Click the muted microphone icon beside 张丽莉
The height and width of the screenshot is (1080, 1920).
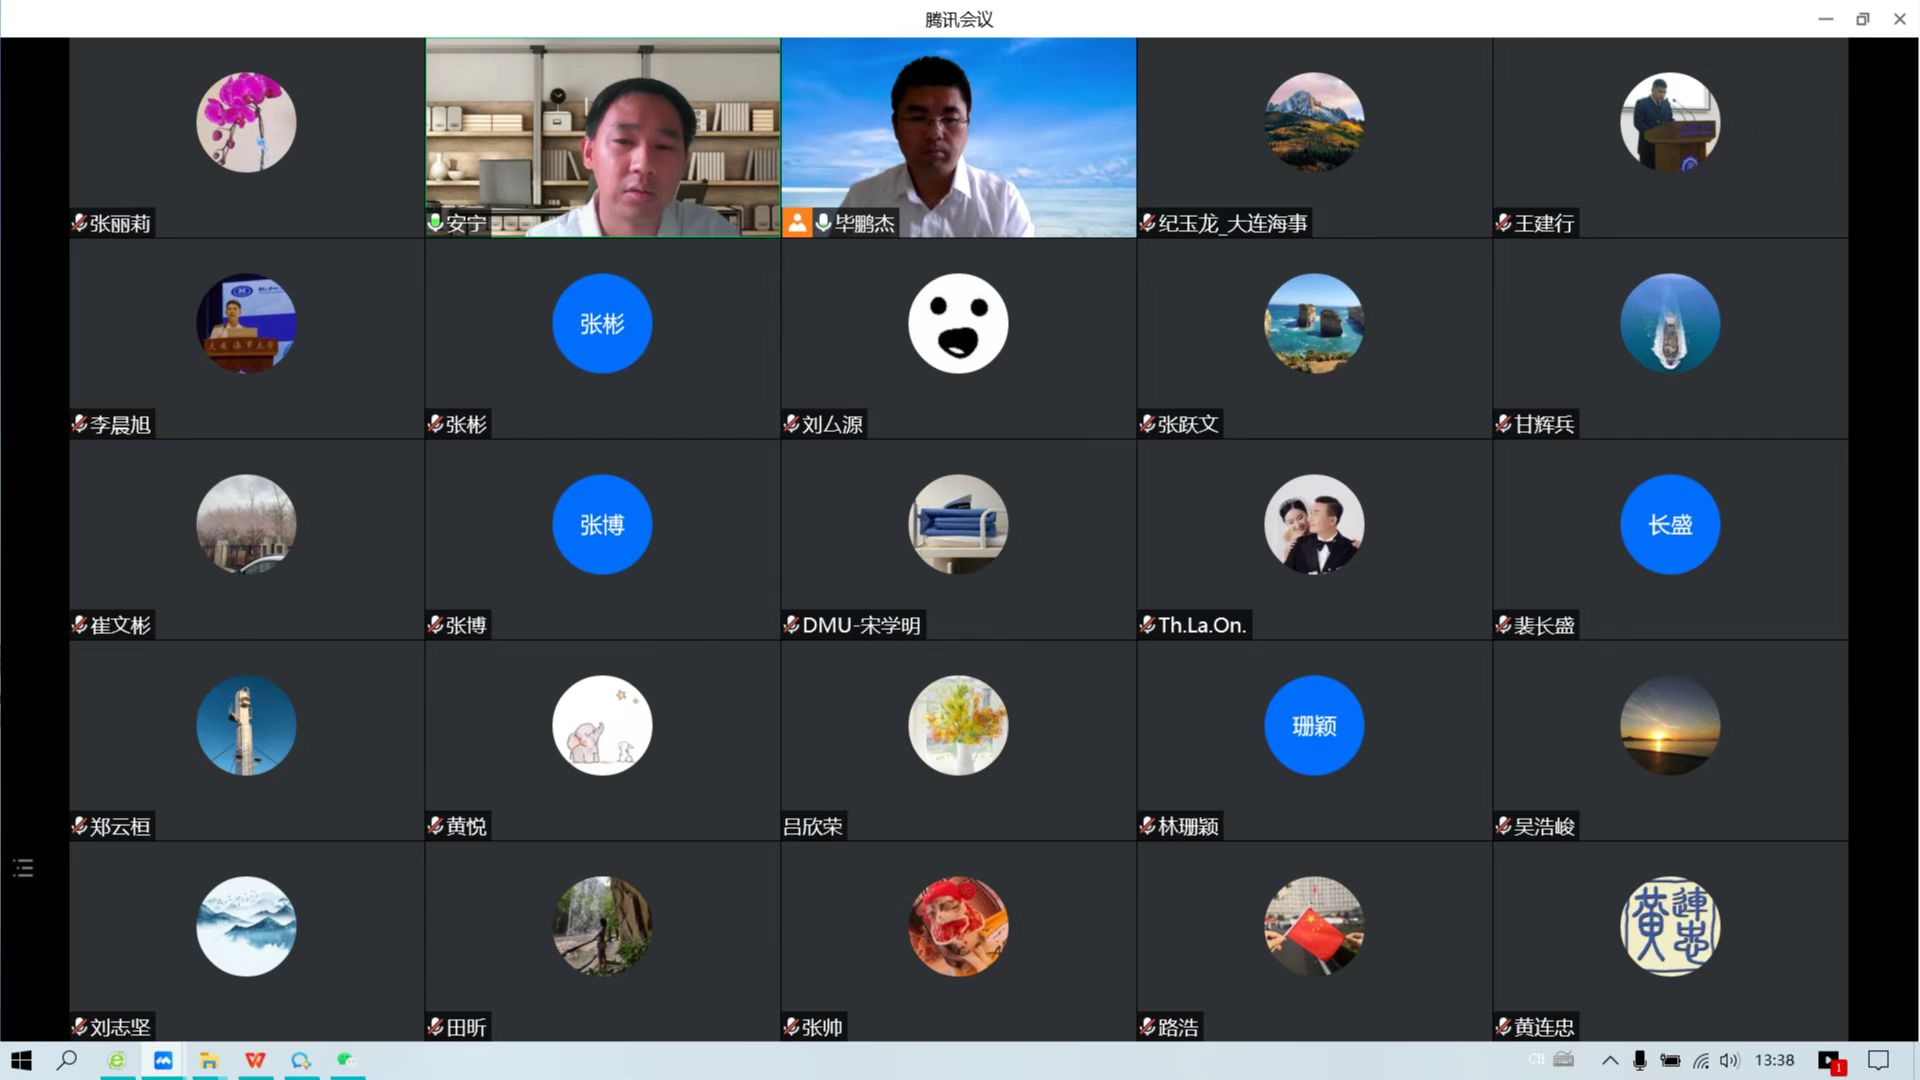(x=79, y=223)
